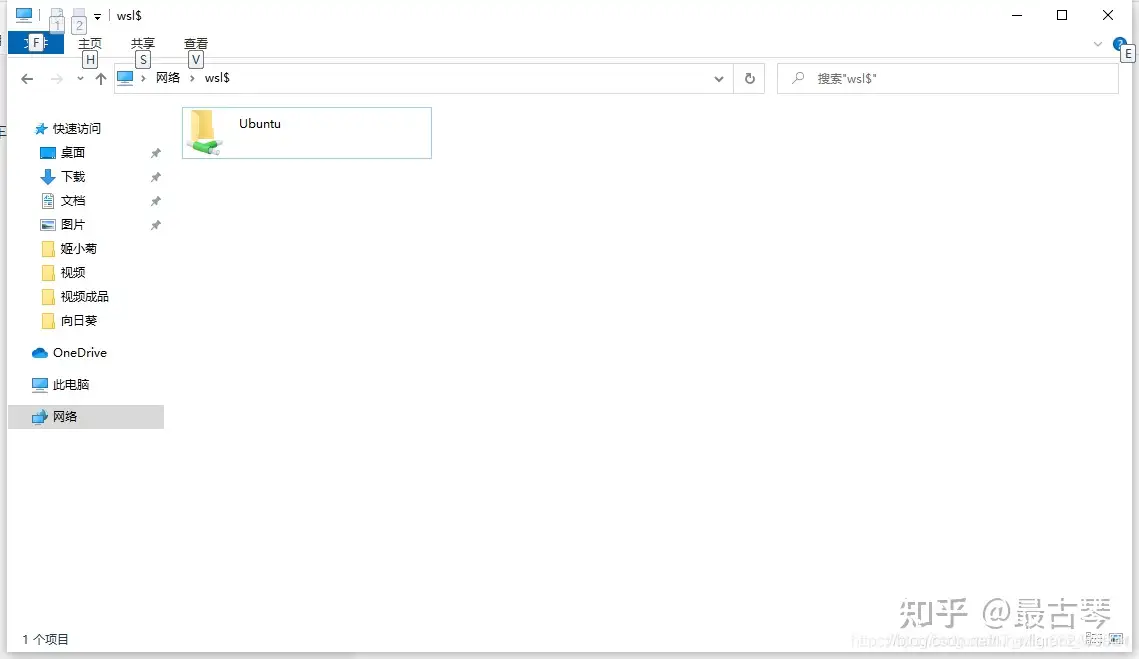Open the recent locations dropdown arrow
This screenshot has height=659, width=1139.
point(80,78)
